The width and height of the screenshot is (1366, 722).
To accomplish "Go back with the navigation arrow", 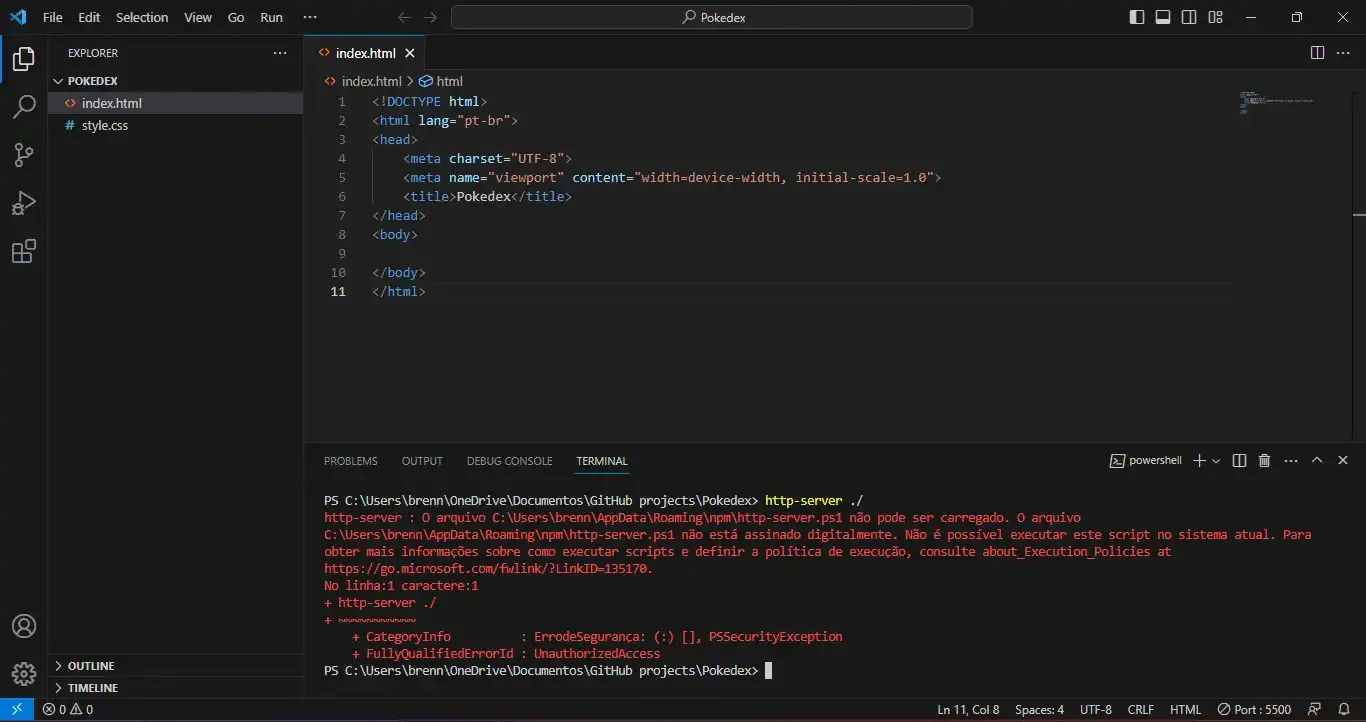I will (404, 17).
